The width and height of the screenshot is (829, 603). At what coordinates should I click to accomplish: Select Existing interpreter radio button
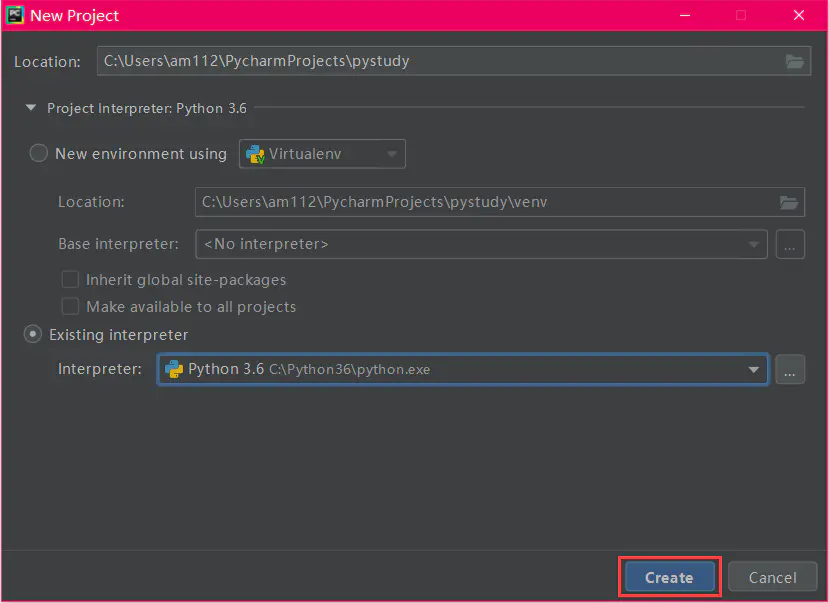coord(33,335)
